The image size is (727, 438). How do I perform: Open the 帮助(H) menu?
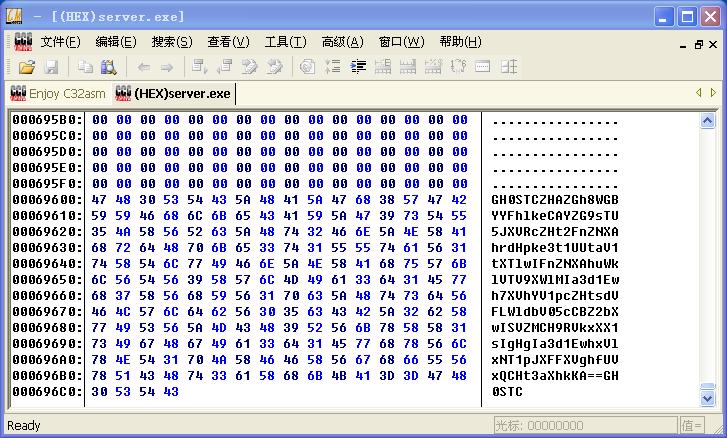(x=460, y=42)
